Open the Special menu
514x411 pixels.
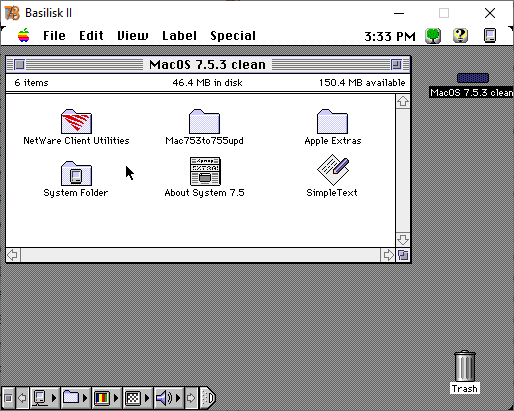pos(233,36)
